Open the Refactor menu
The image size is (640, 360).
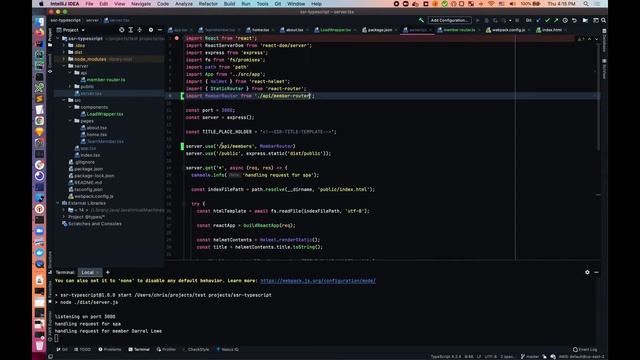pyautogui.click(x=208, y=4)
